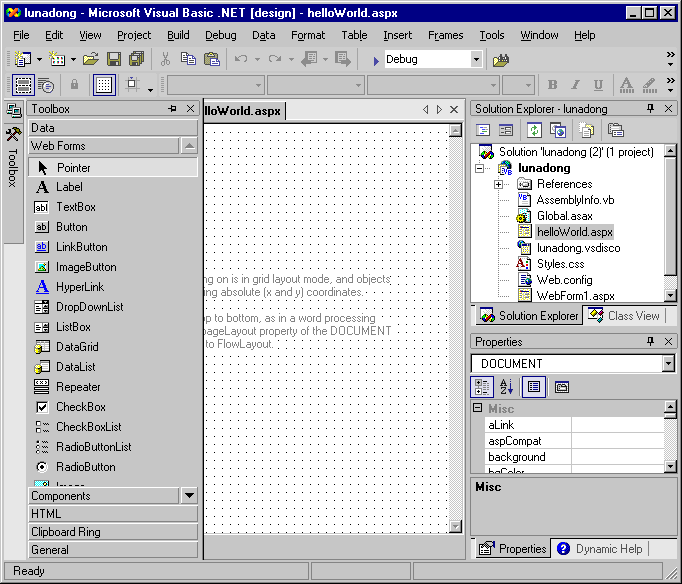Toggle Italic formatting
The height and width of the screenshot is (584, 682).
tap(575, 84)
